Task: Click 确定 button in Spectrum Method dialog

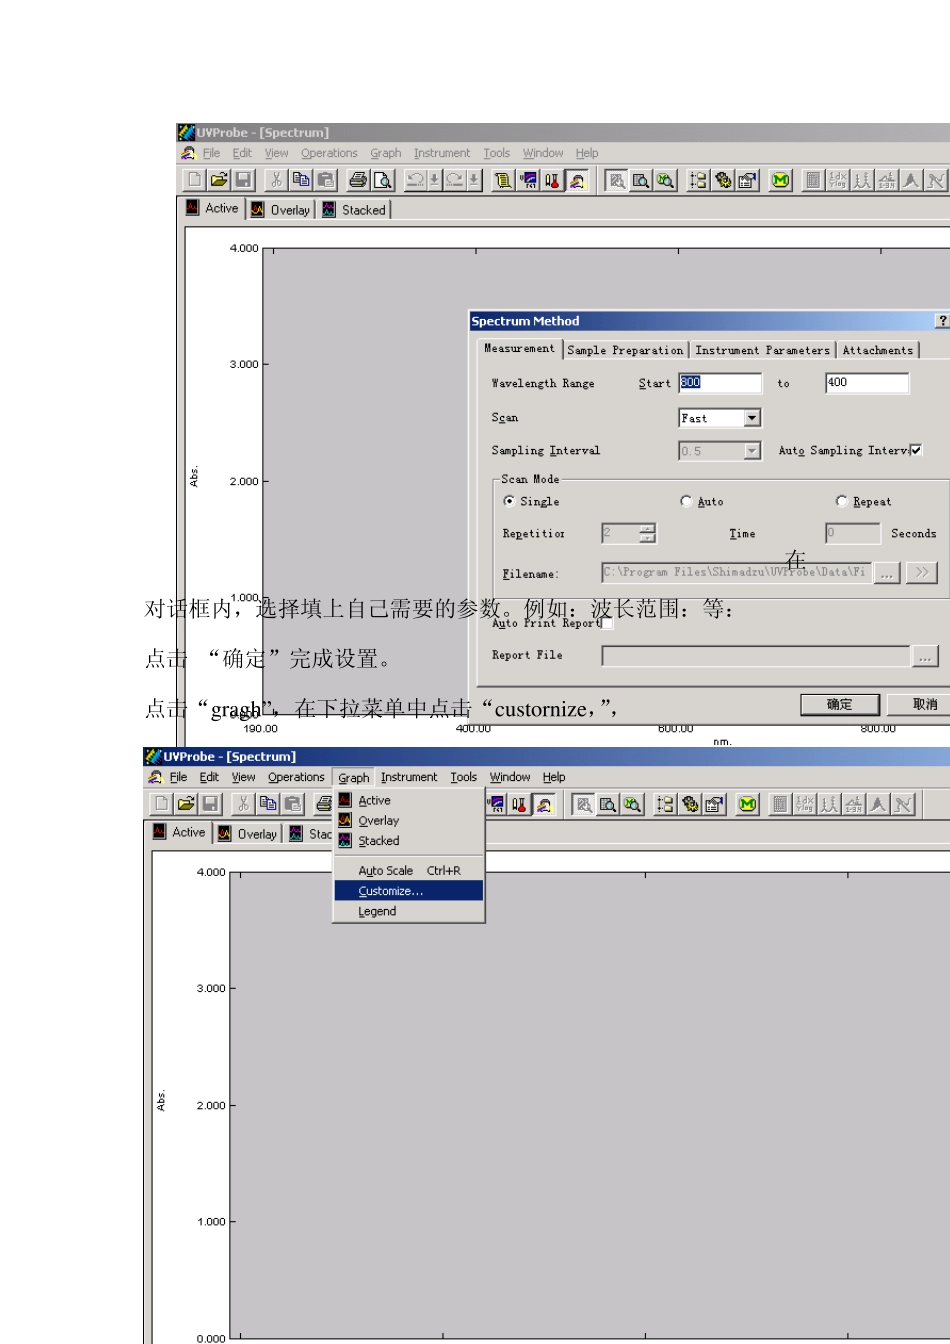Action: (840, 704)
